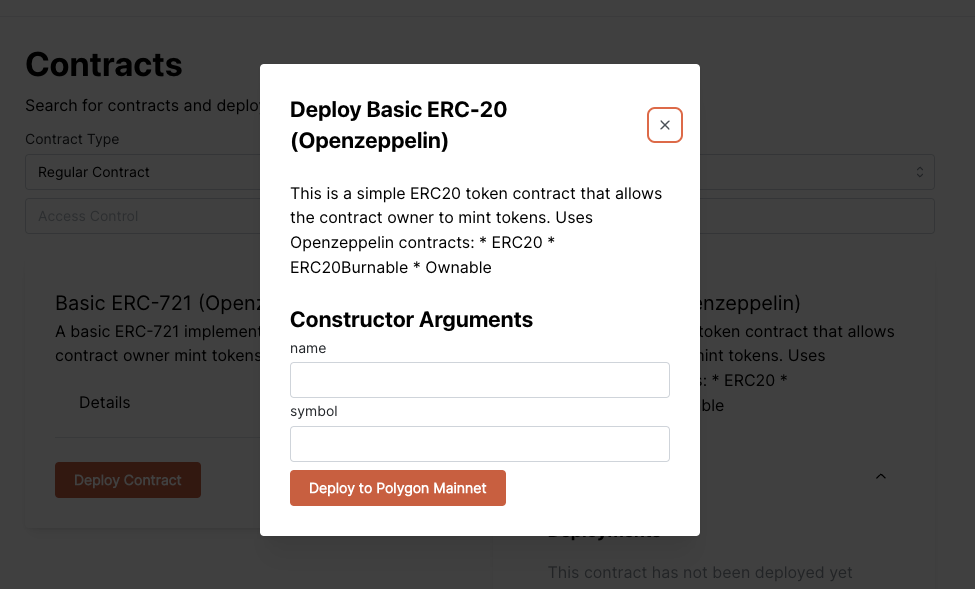Click the 'Search for contracts' subtitle text

coord(142,106)
